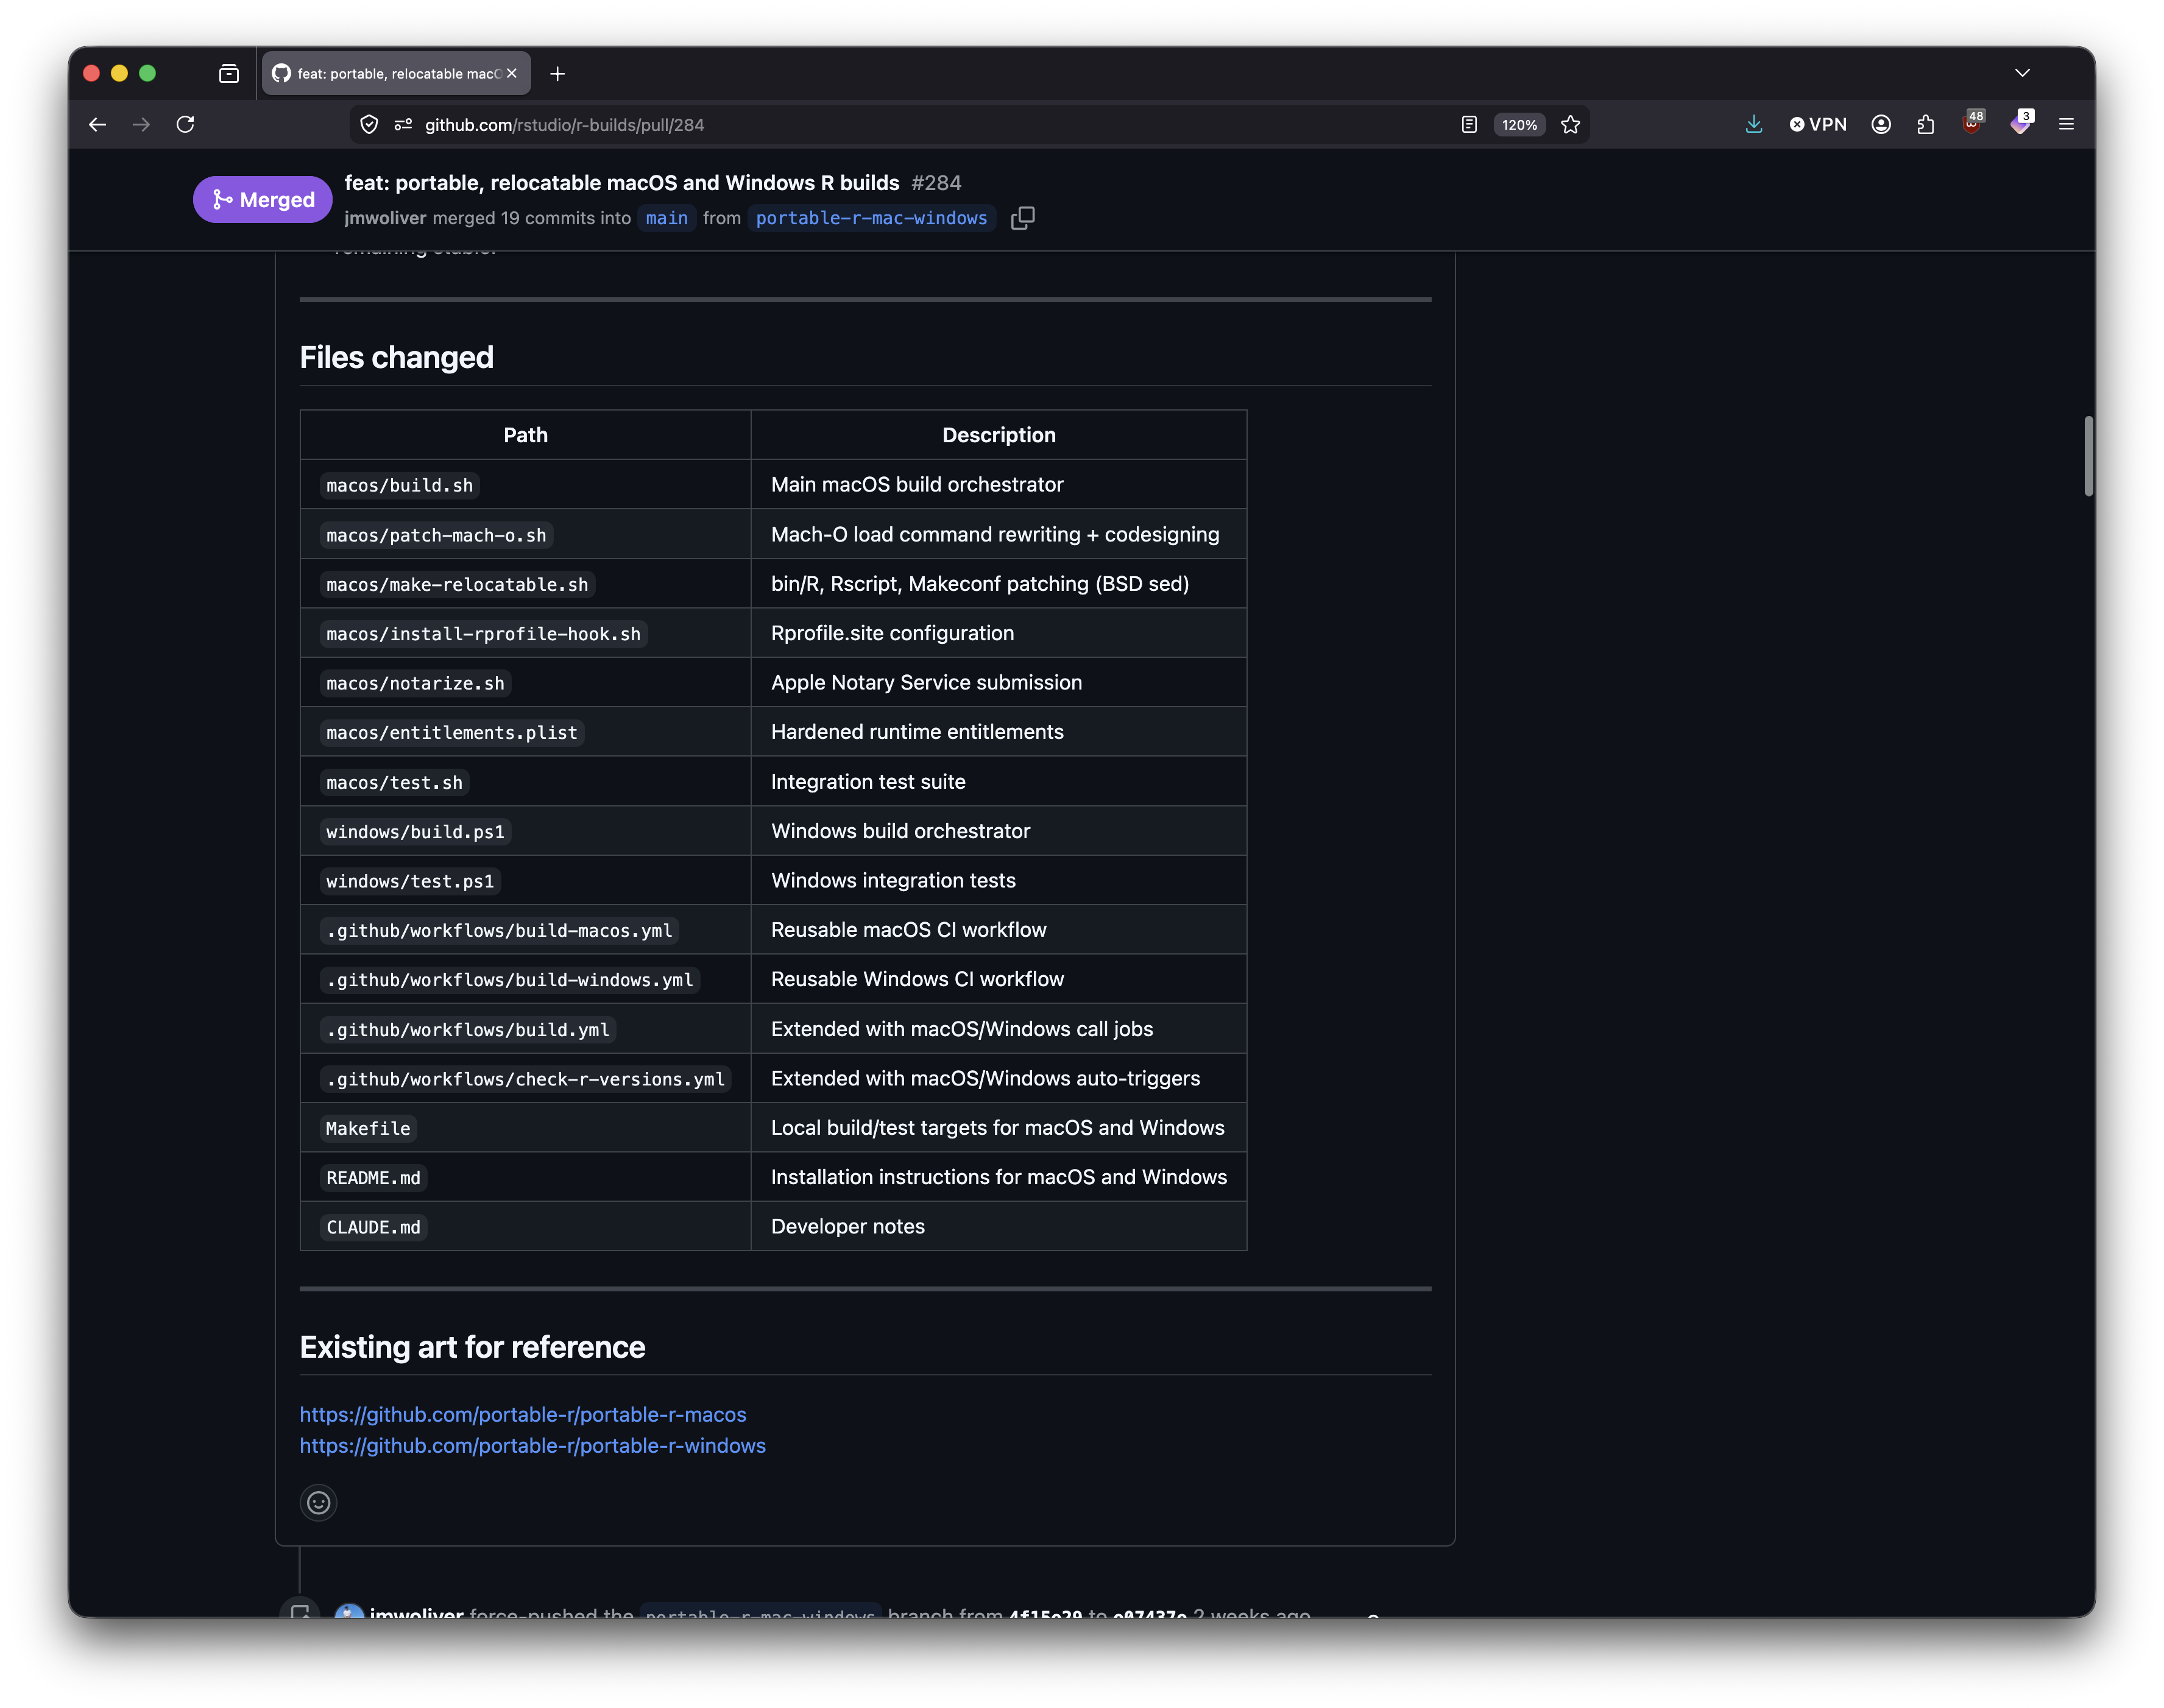This screenshot has height=1708, width=2164.
Task: Open site permissions icon in address bar
Action: point(403,125)
